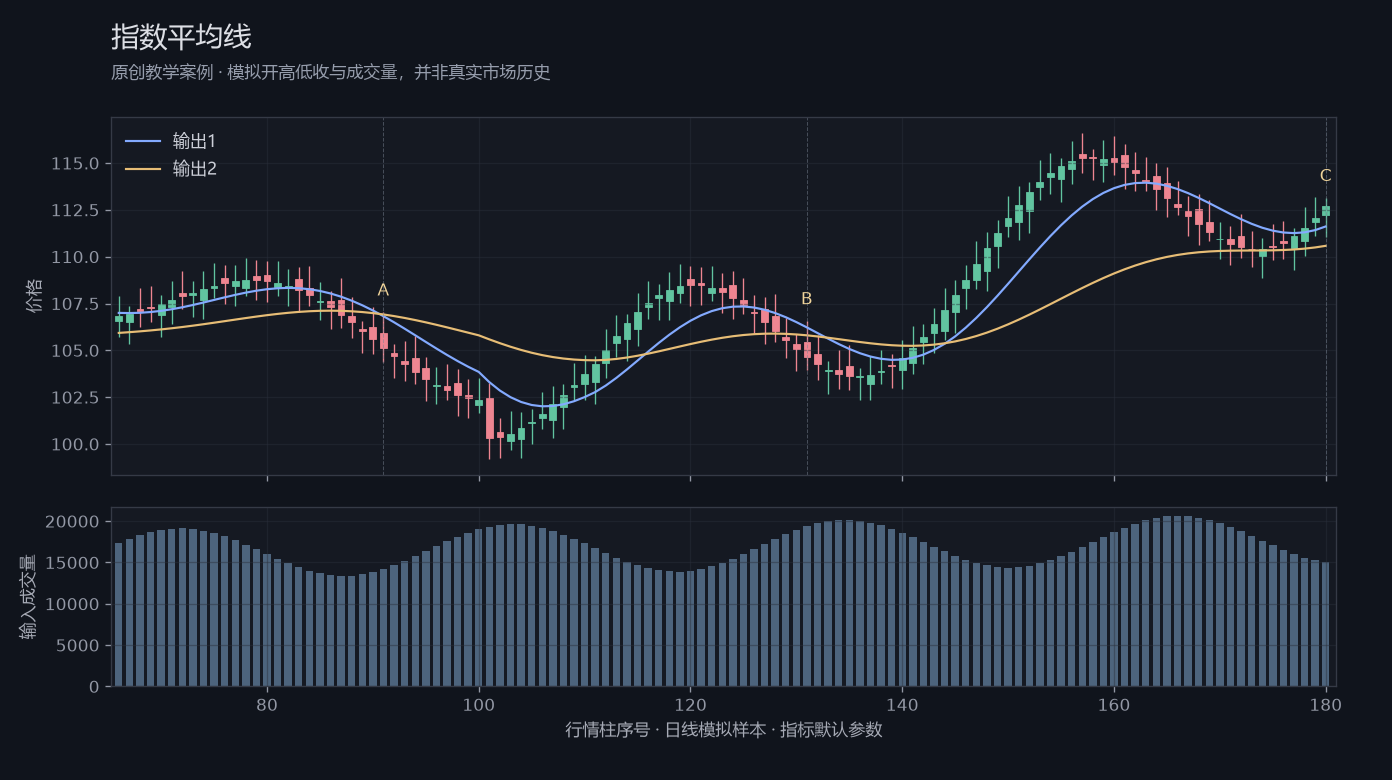Click price axis tick 112.5
1392x780 pixels.
click(75, 210)
